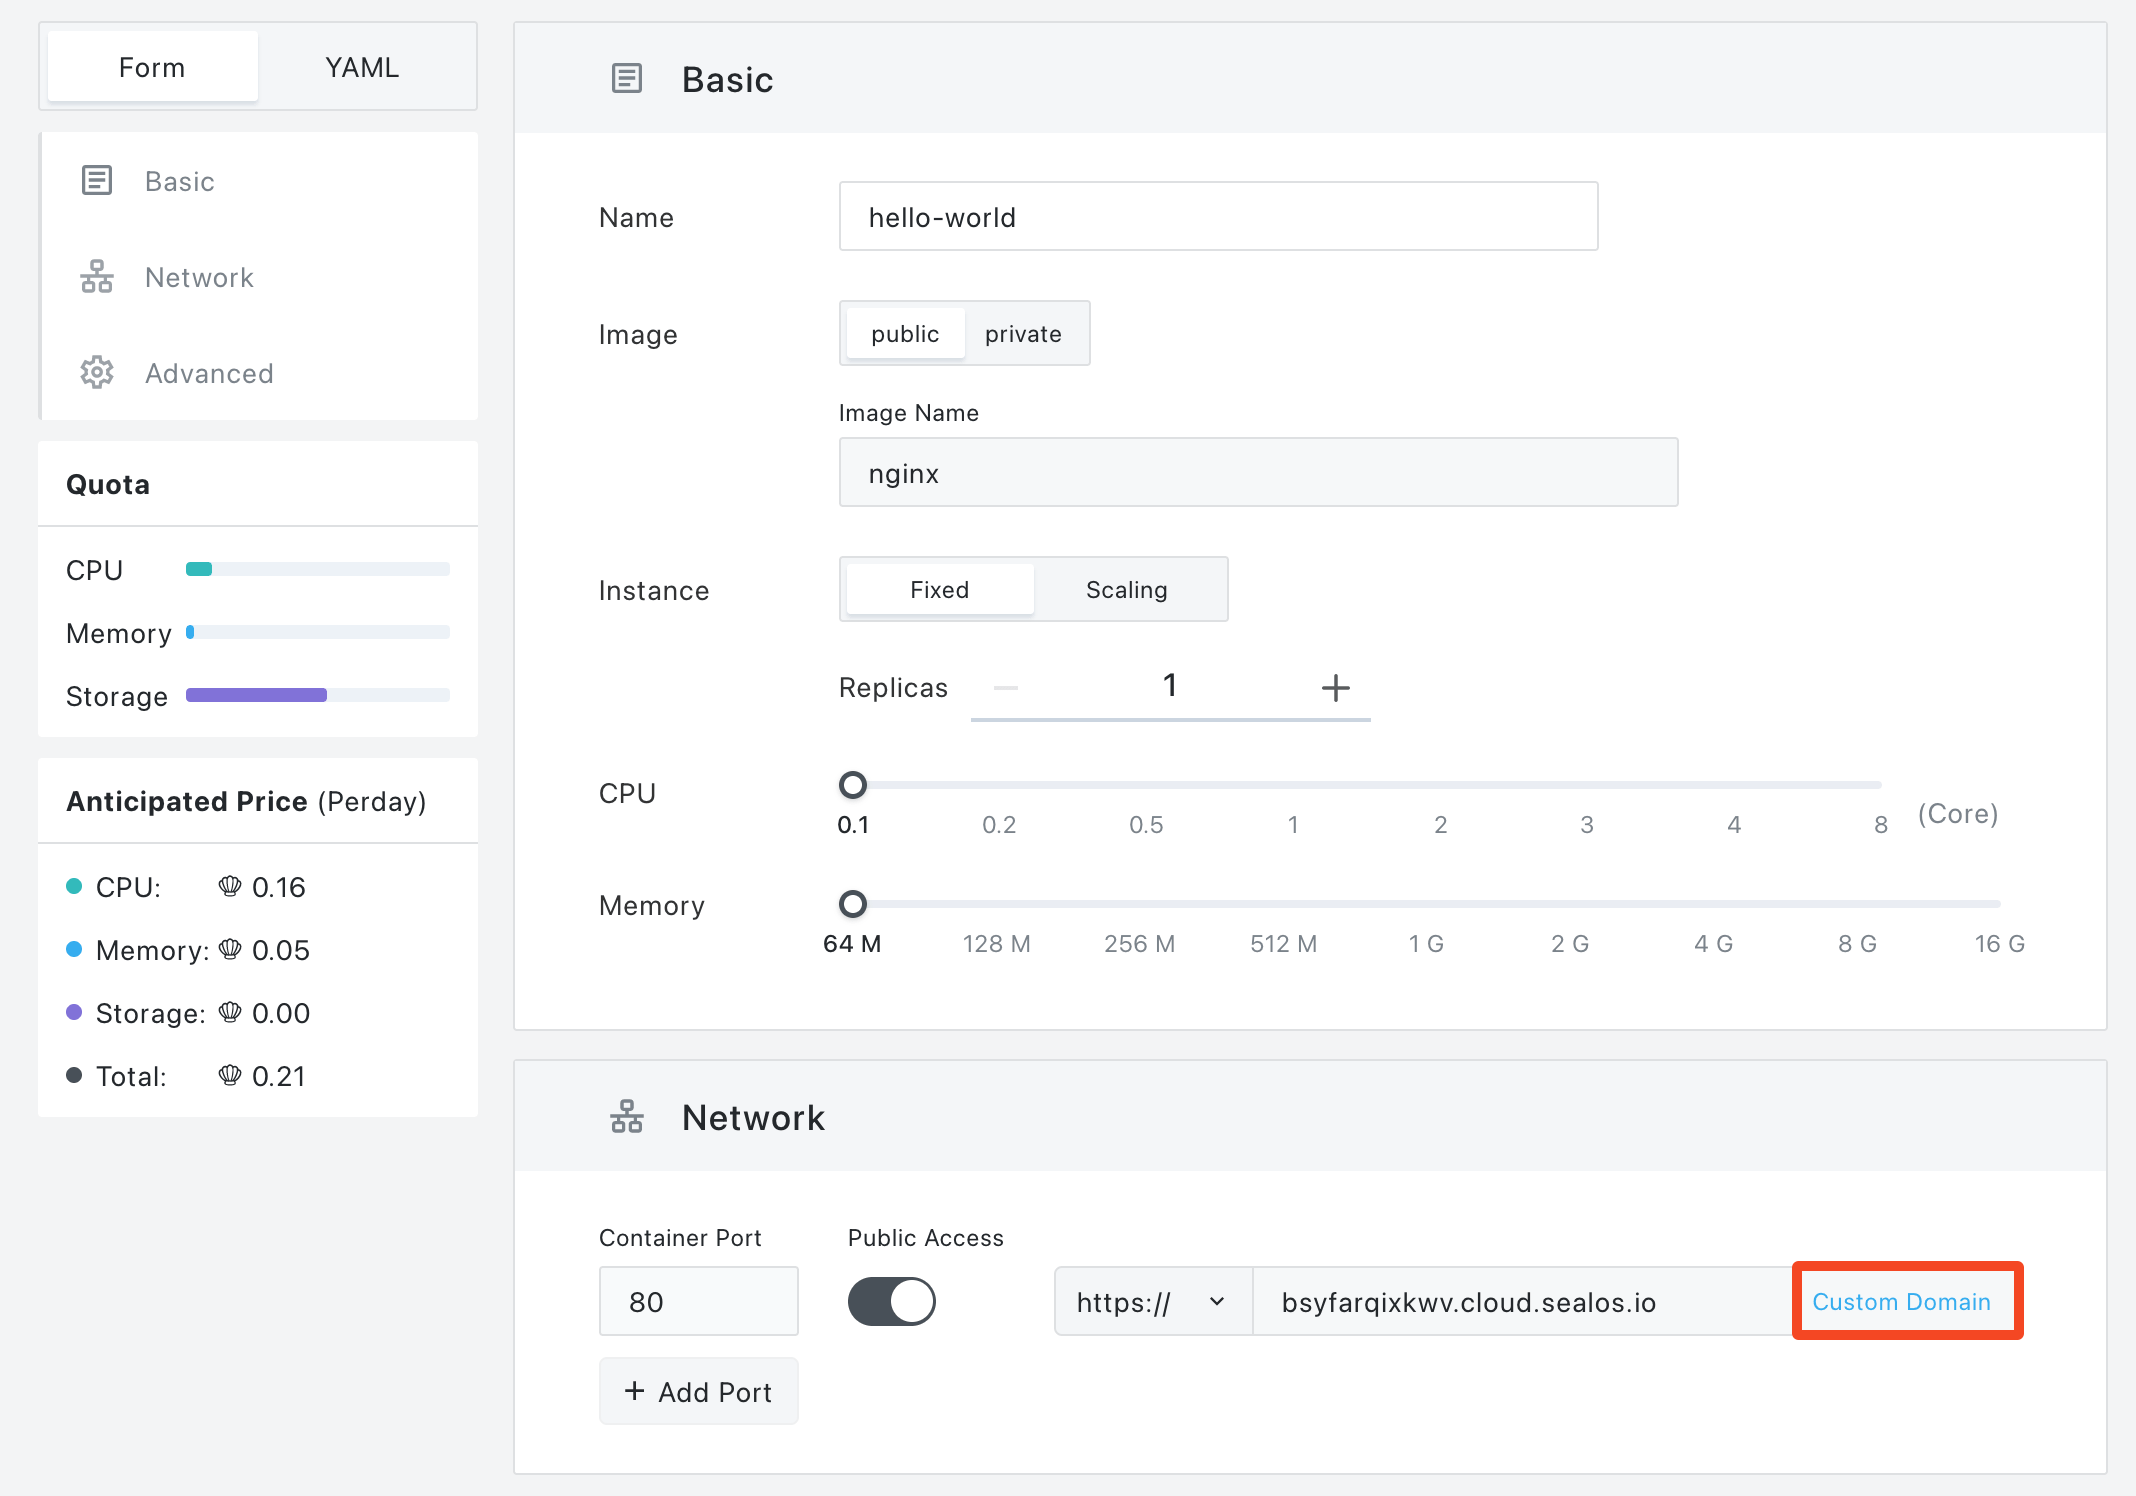Viewport: 2136px width, 1496px height.
Task: Click the Basic section header icon
Action: point(627,79)
